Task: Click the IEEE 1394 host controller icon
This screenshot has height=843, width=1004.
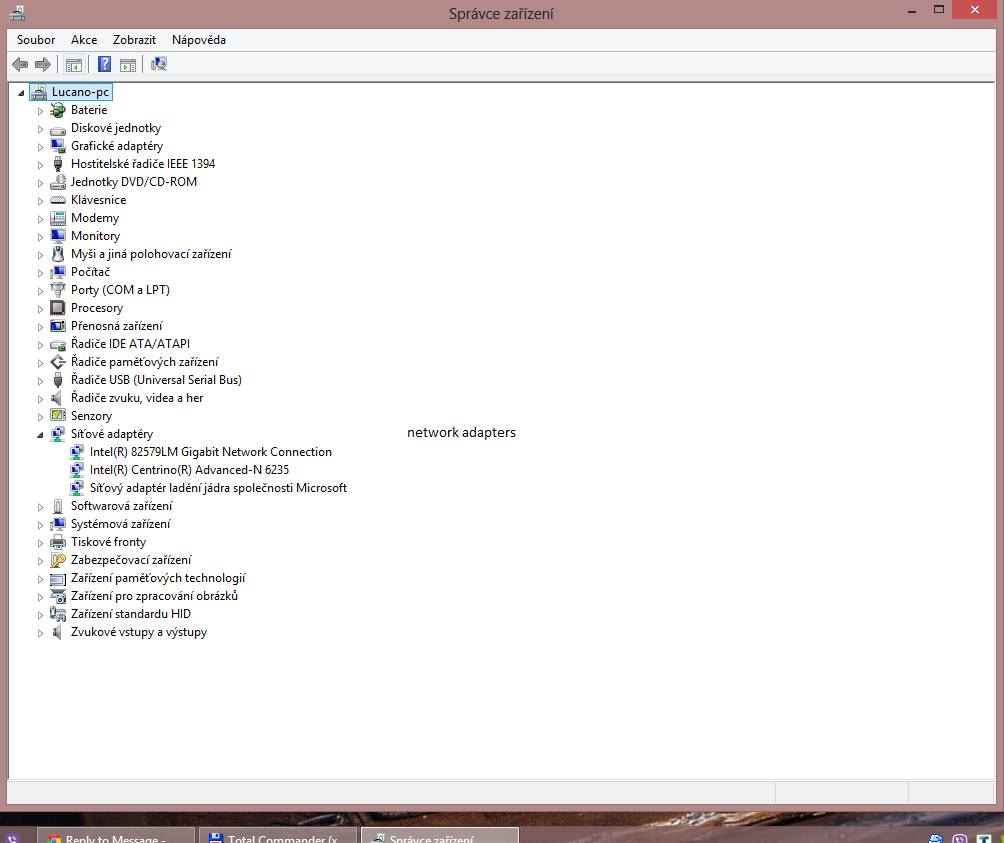Action: (58, 164)
